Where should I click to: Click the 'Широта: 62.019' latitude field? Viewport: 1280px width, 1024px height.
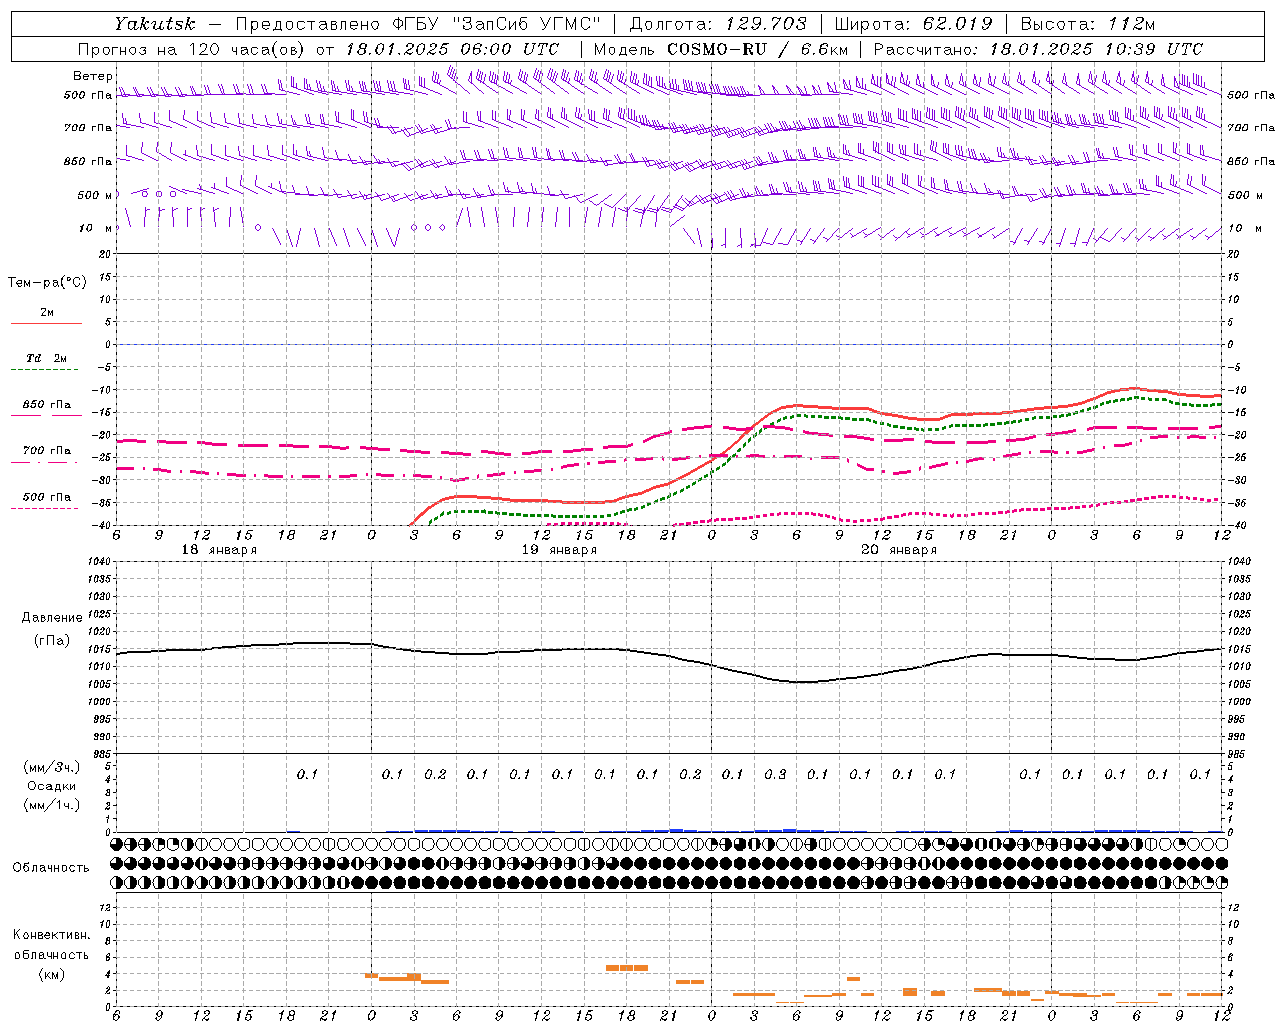(913, 24)
